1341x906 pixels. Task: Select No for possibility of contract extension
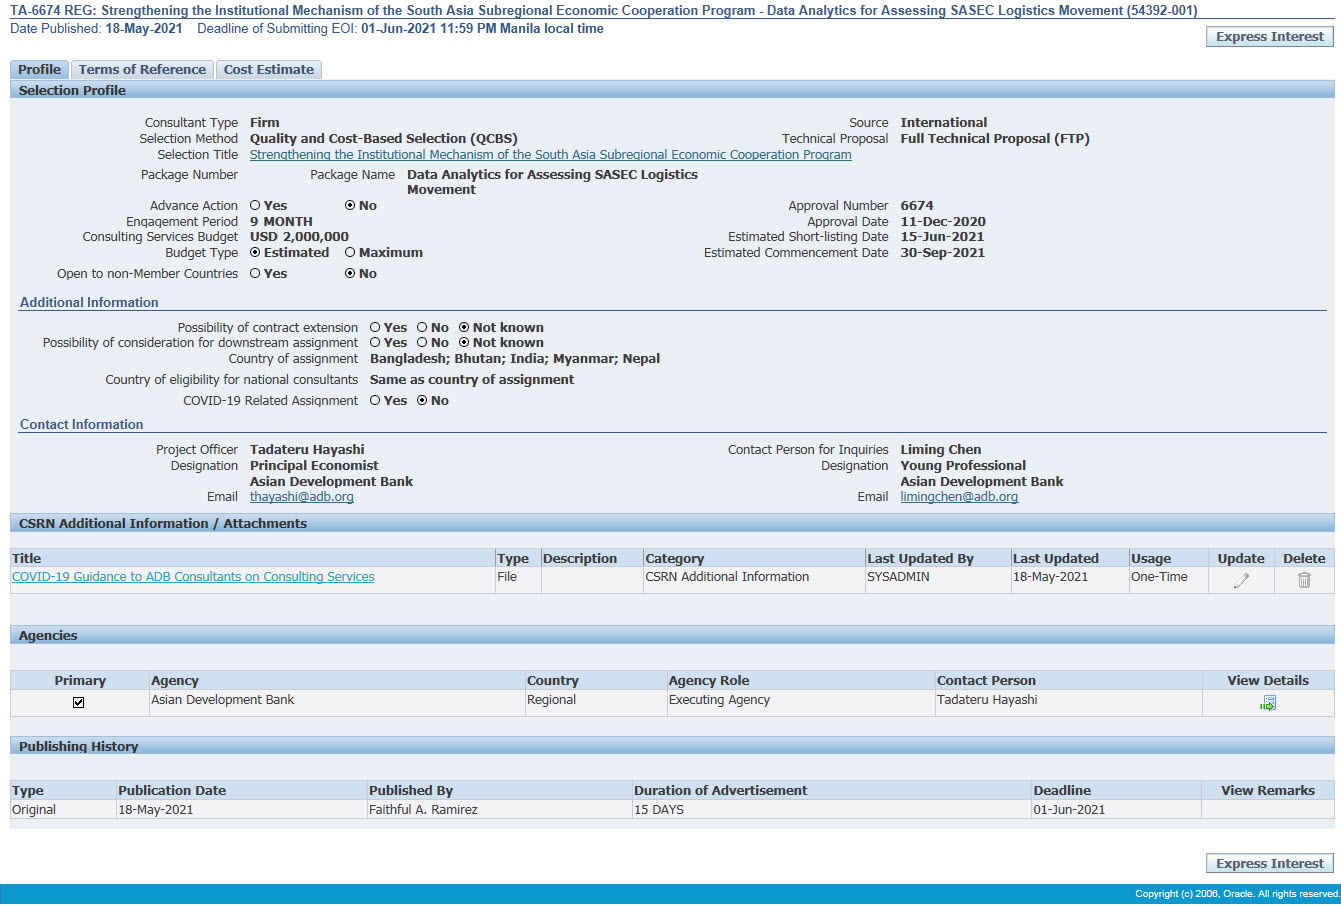tap(422, 327)
